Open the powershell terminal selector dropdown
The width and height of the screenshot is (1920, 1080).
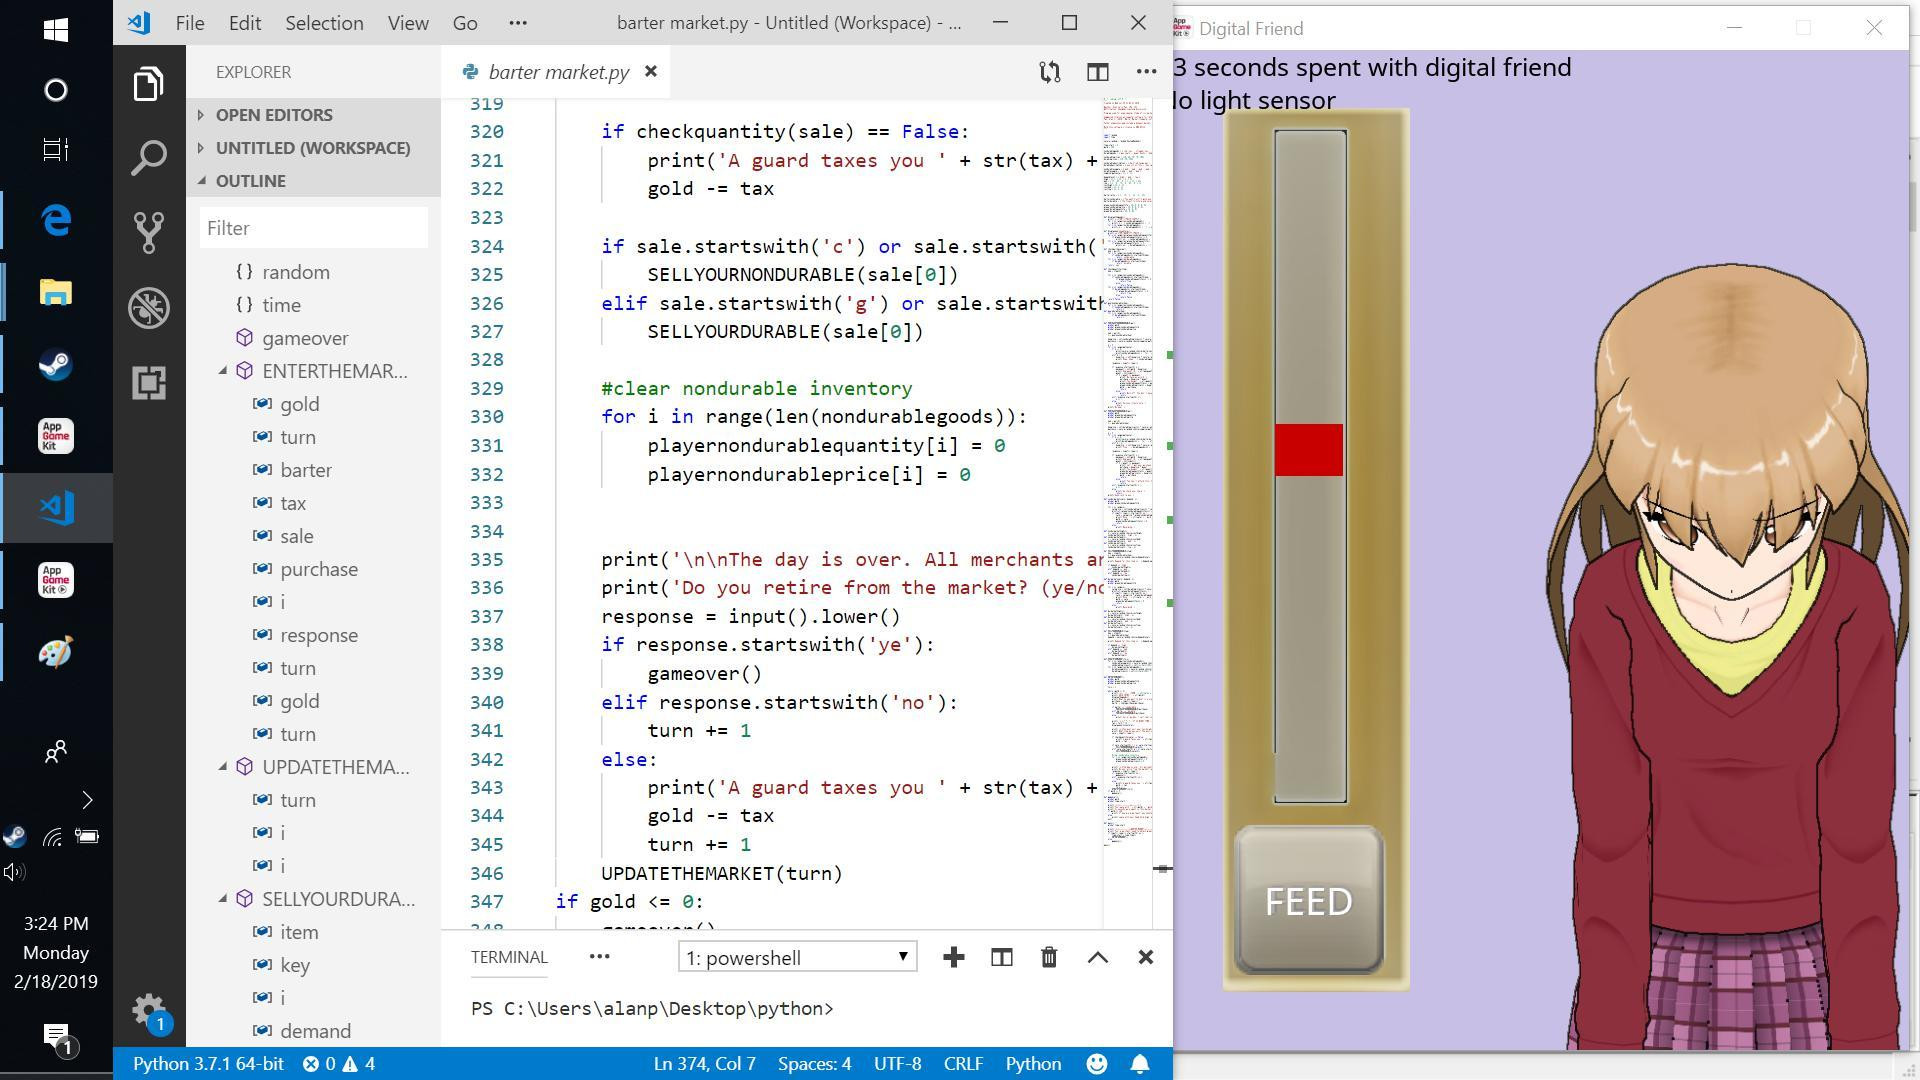point(797,958)
